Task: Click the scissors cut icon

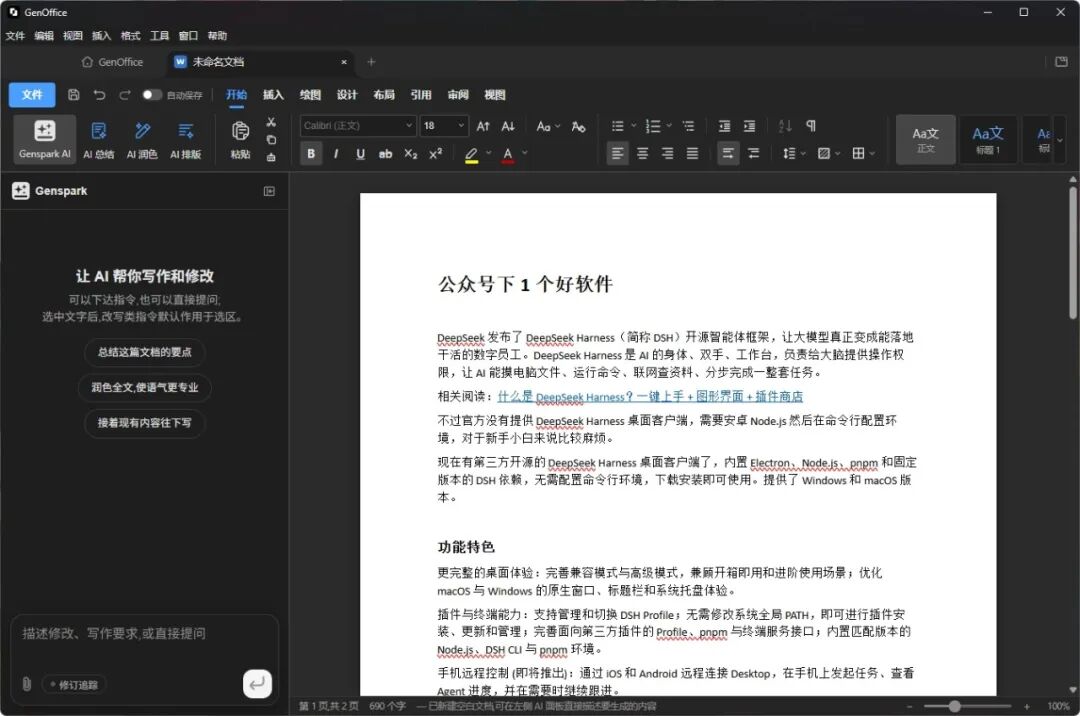Action: coord(271,123)
